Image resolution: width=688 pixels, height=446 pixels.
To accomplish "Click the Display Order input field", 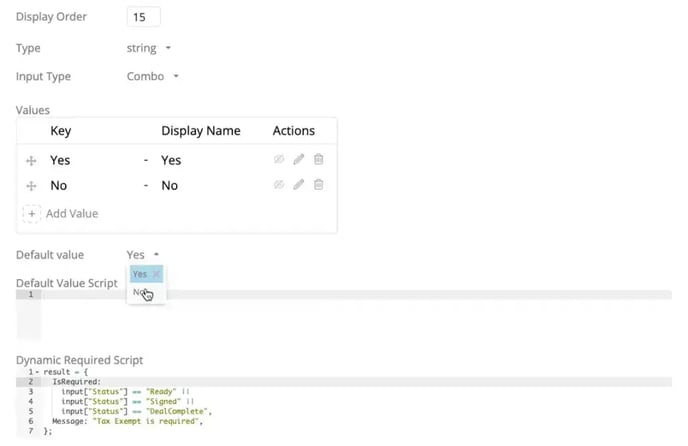I will 144,17.
